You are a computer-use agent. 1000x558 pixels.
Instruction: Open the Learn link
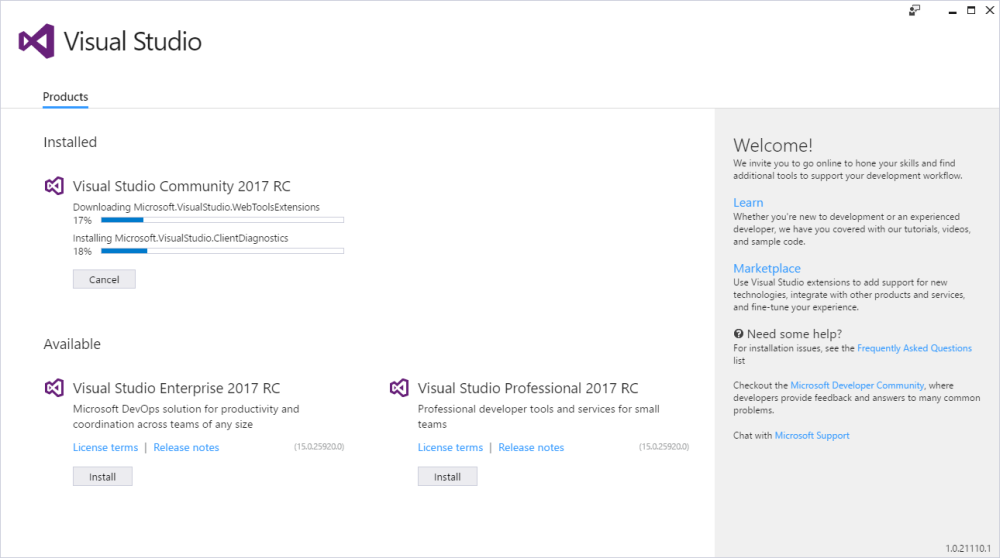click(748, 203)
